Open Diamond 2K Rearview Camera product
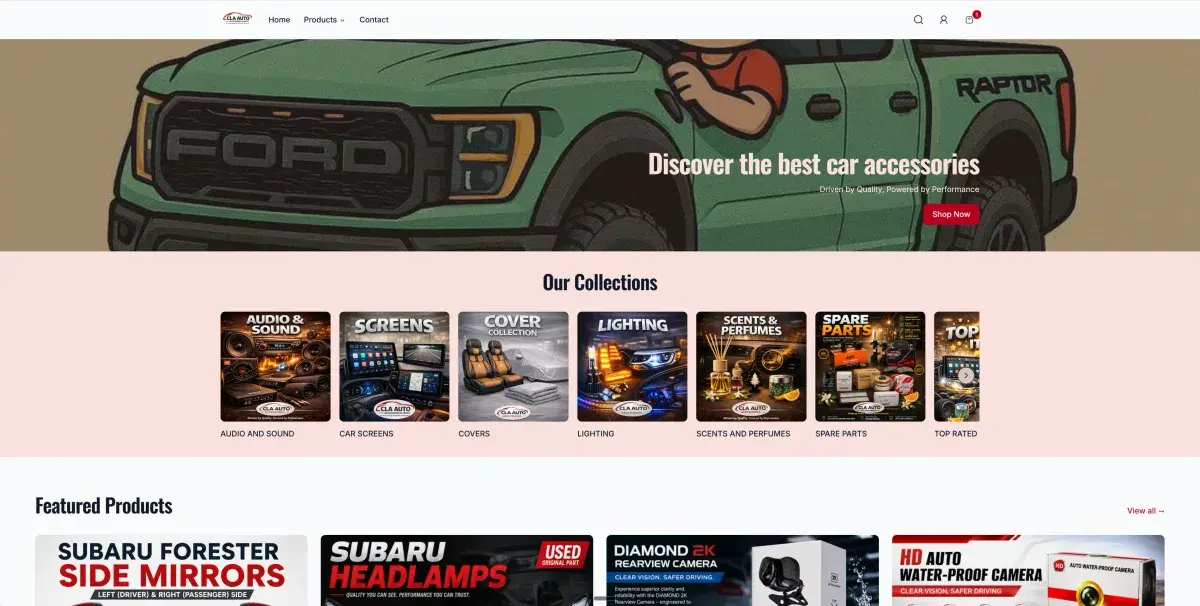 (742, 570)
